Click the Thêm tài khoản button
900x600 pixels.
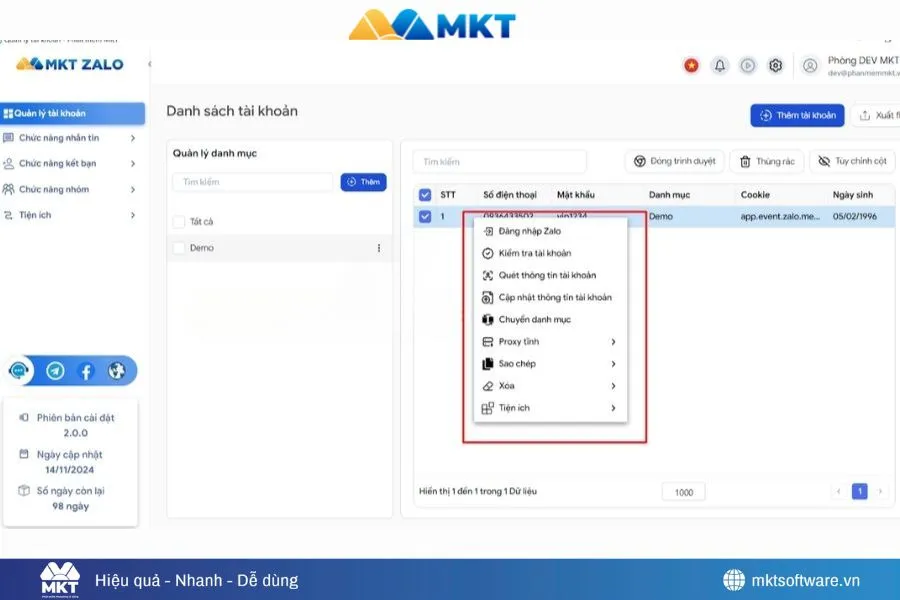tap(797, 115)
